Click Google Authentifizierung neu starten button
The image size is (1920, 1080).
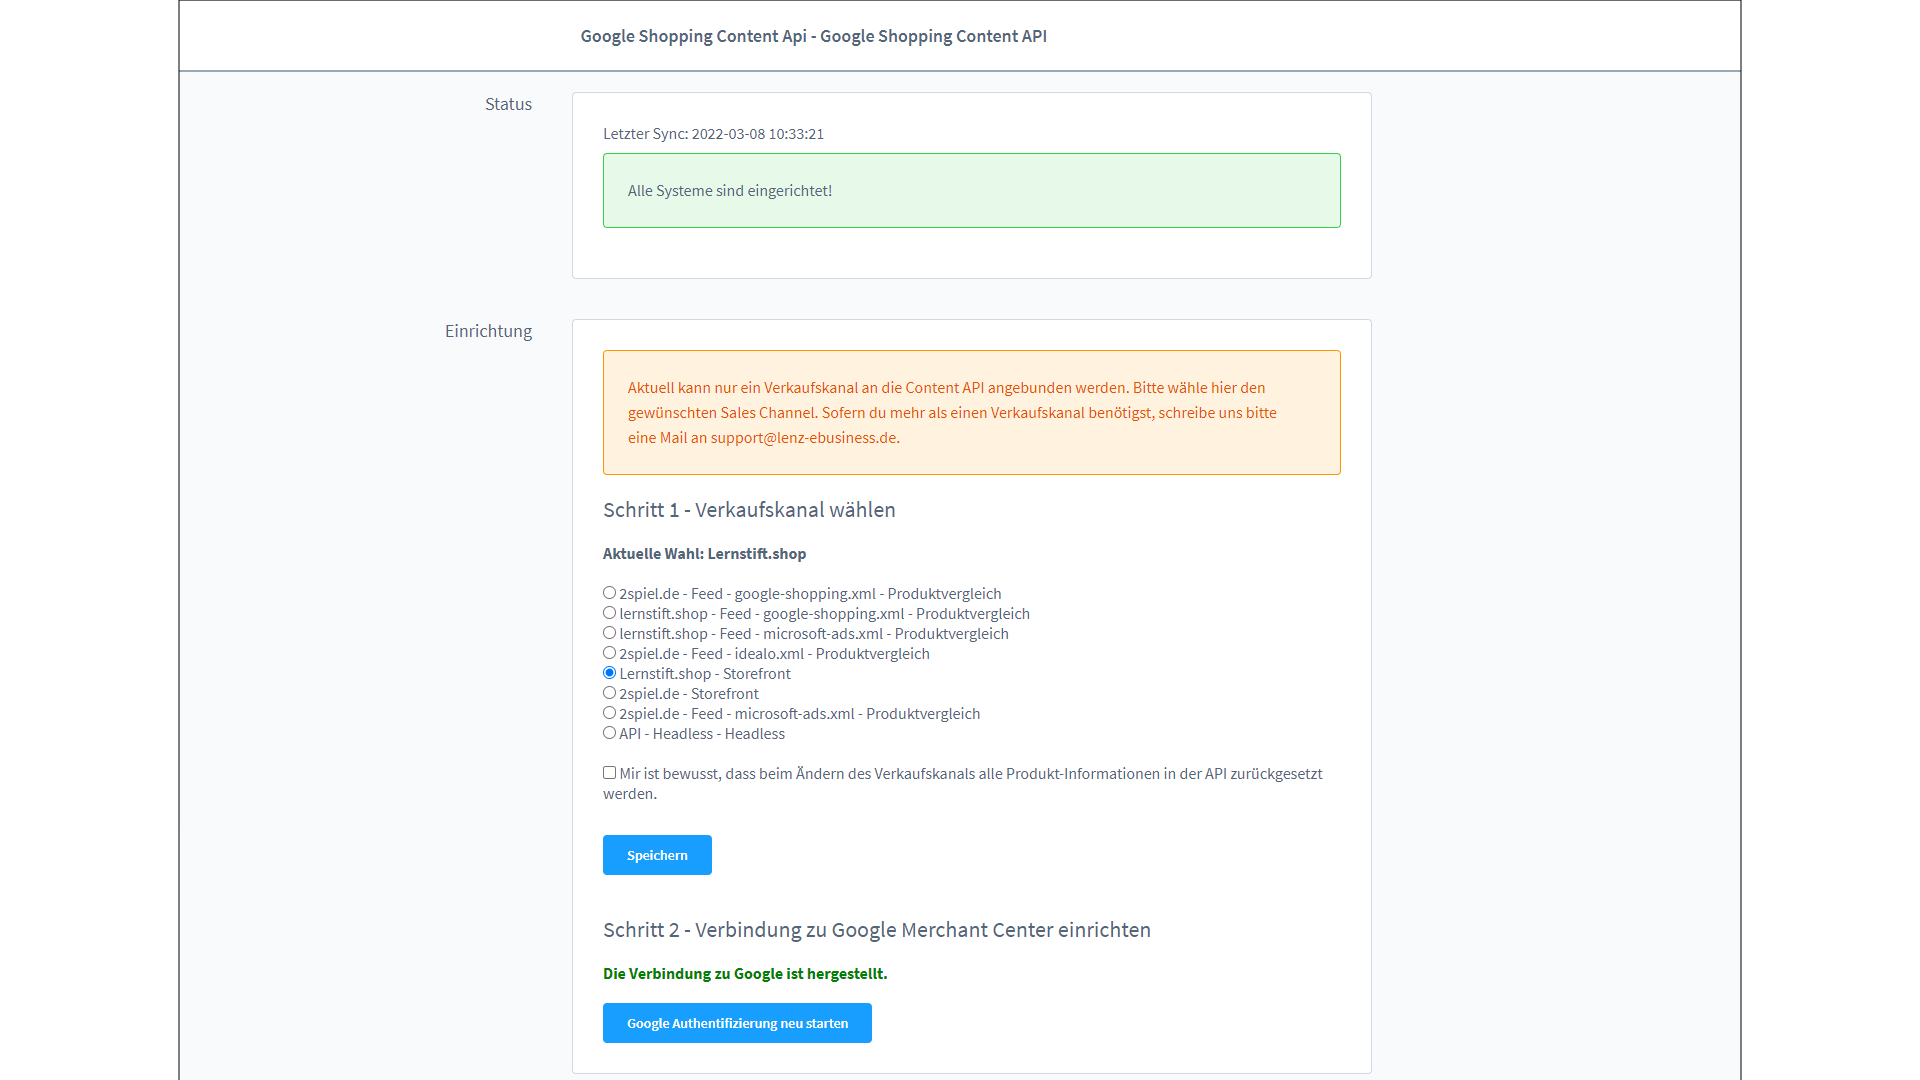click(x=737, y=1023)
